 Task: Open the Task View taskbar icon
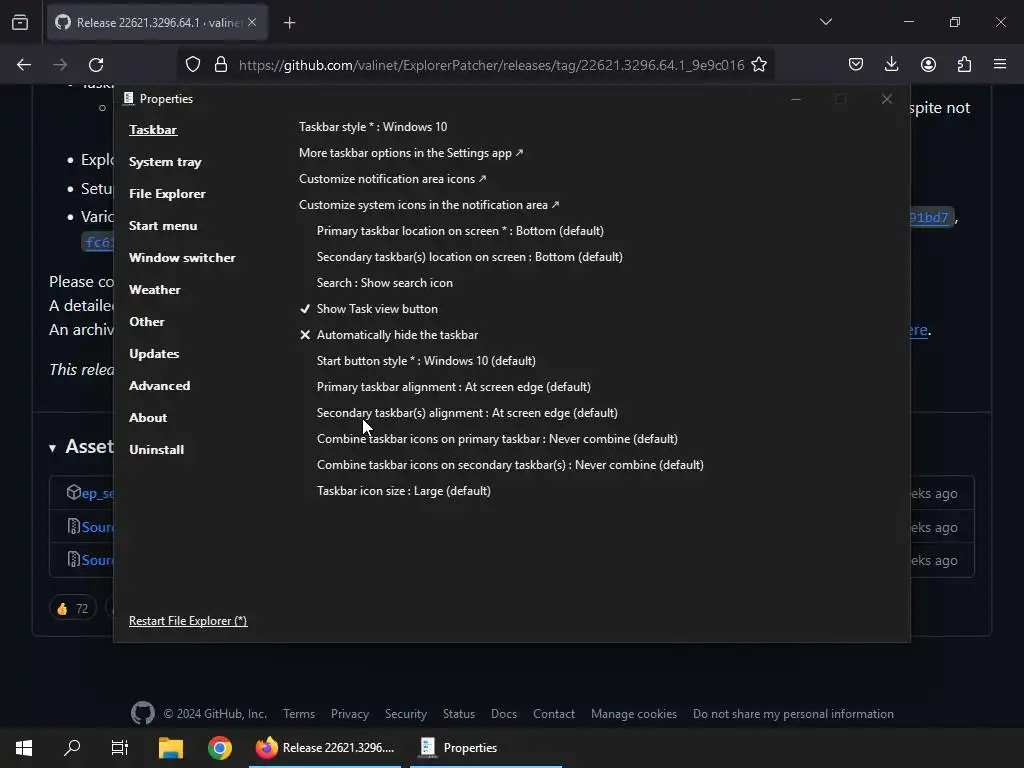pyautogui.click(x=120, y=748)
